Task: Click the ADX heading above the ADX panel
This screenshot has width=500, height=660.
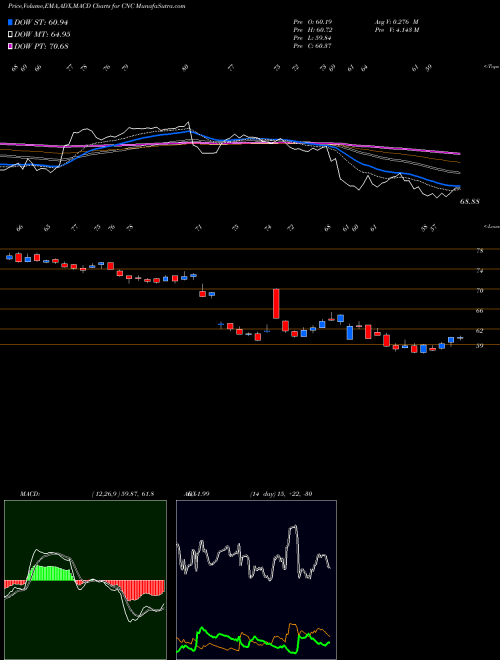Action: pyautogui.click(x=195, y=494)
